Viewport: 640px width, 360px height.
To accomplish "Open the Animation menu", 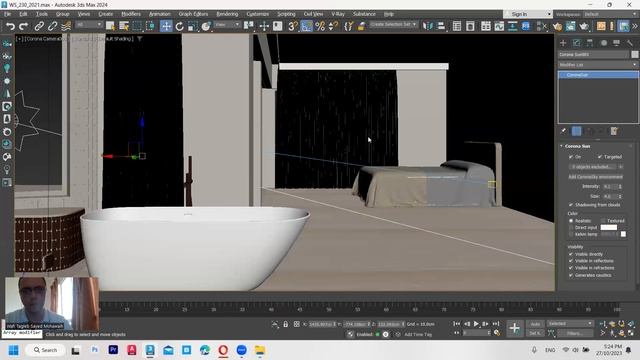I will point(160,14).
